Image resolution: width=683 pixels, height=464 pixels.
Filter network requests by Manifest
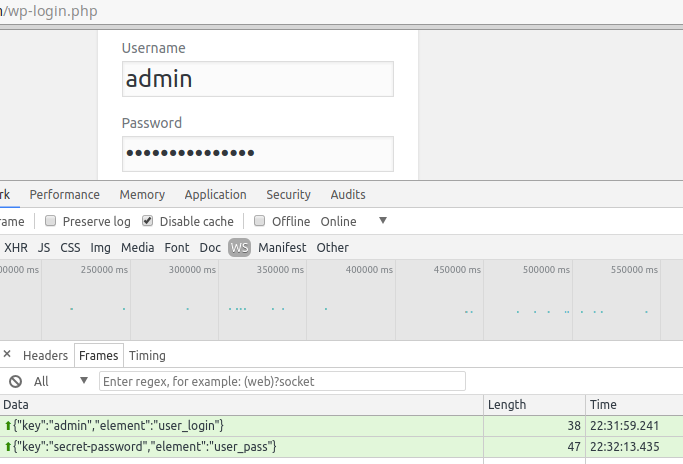click(282, 247)
